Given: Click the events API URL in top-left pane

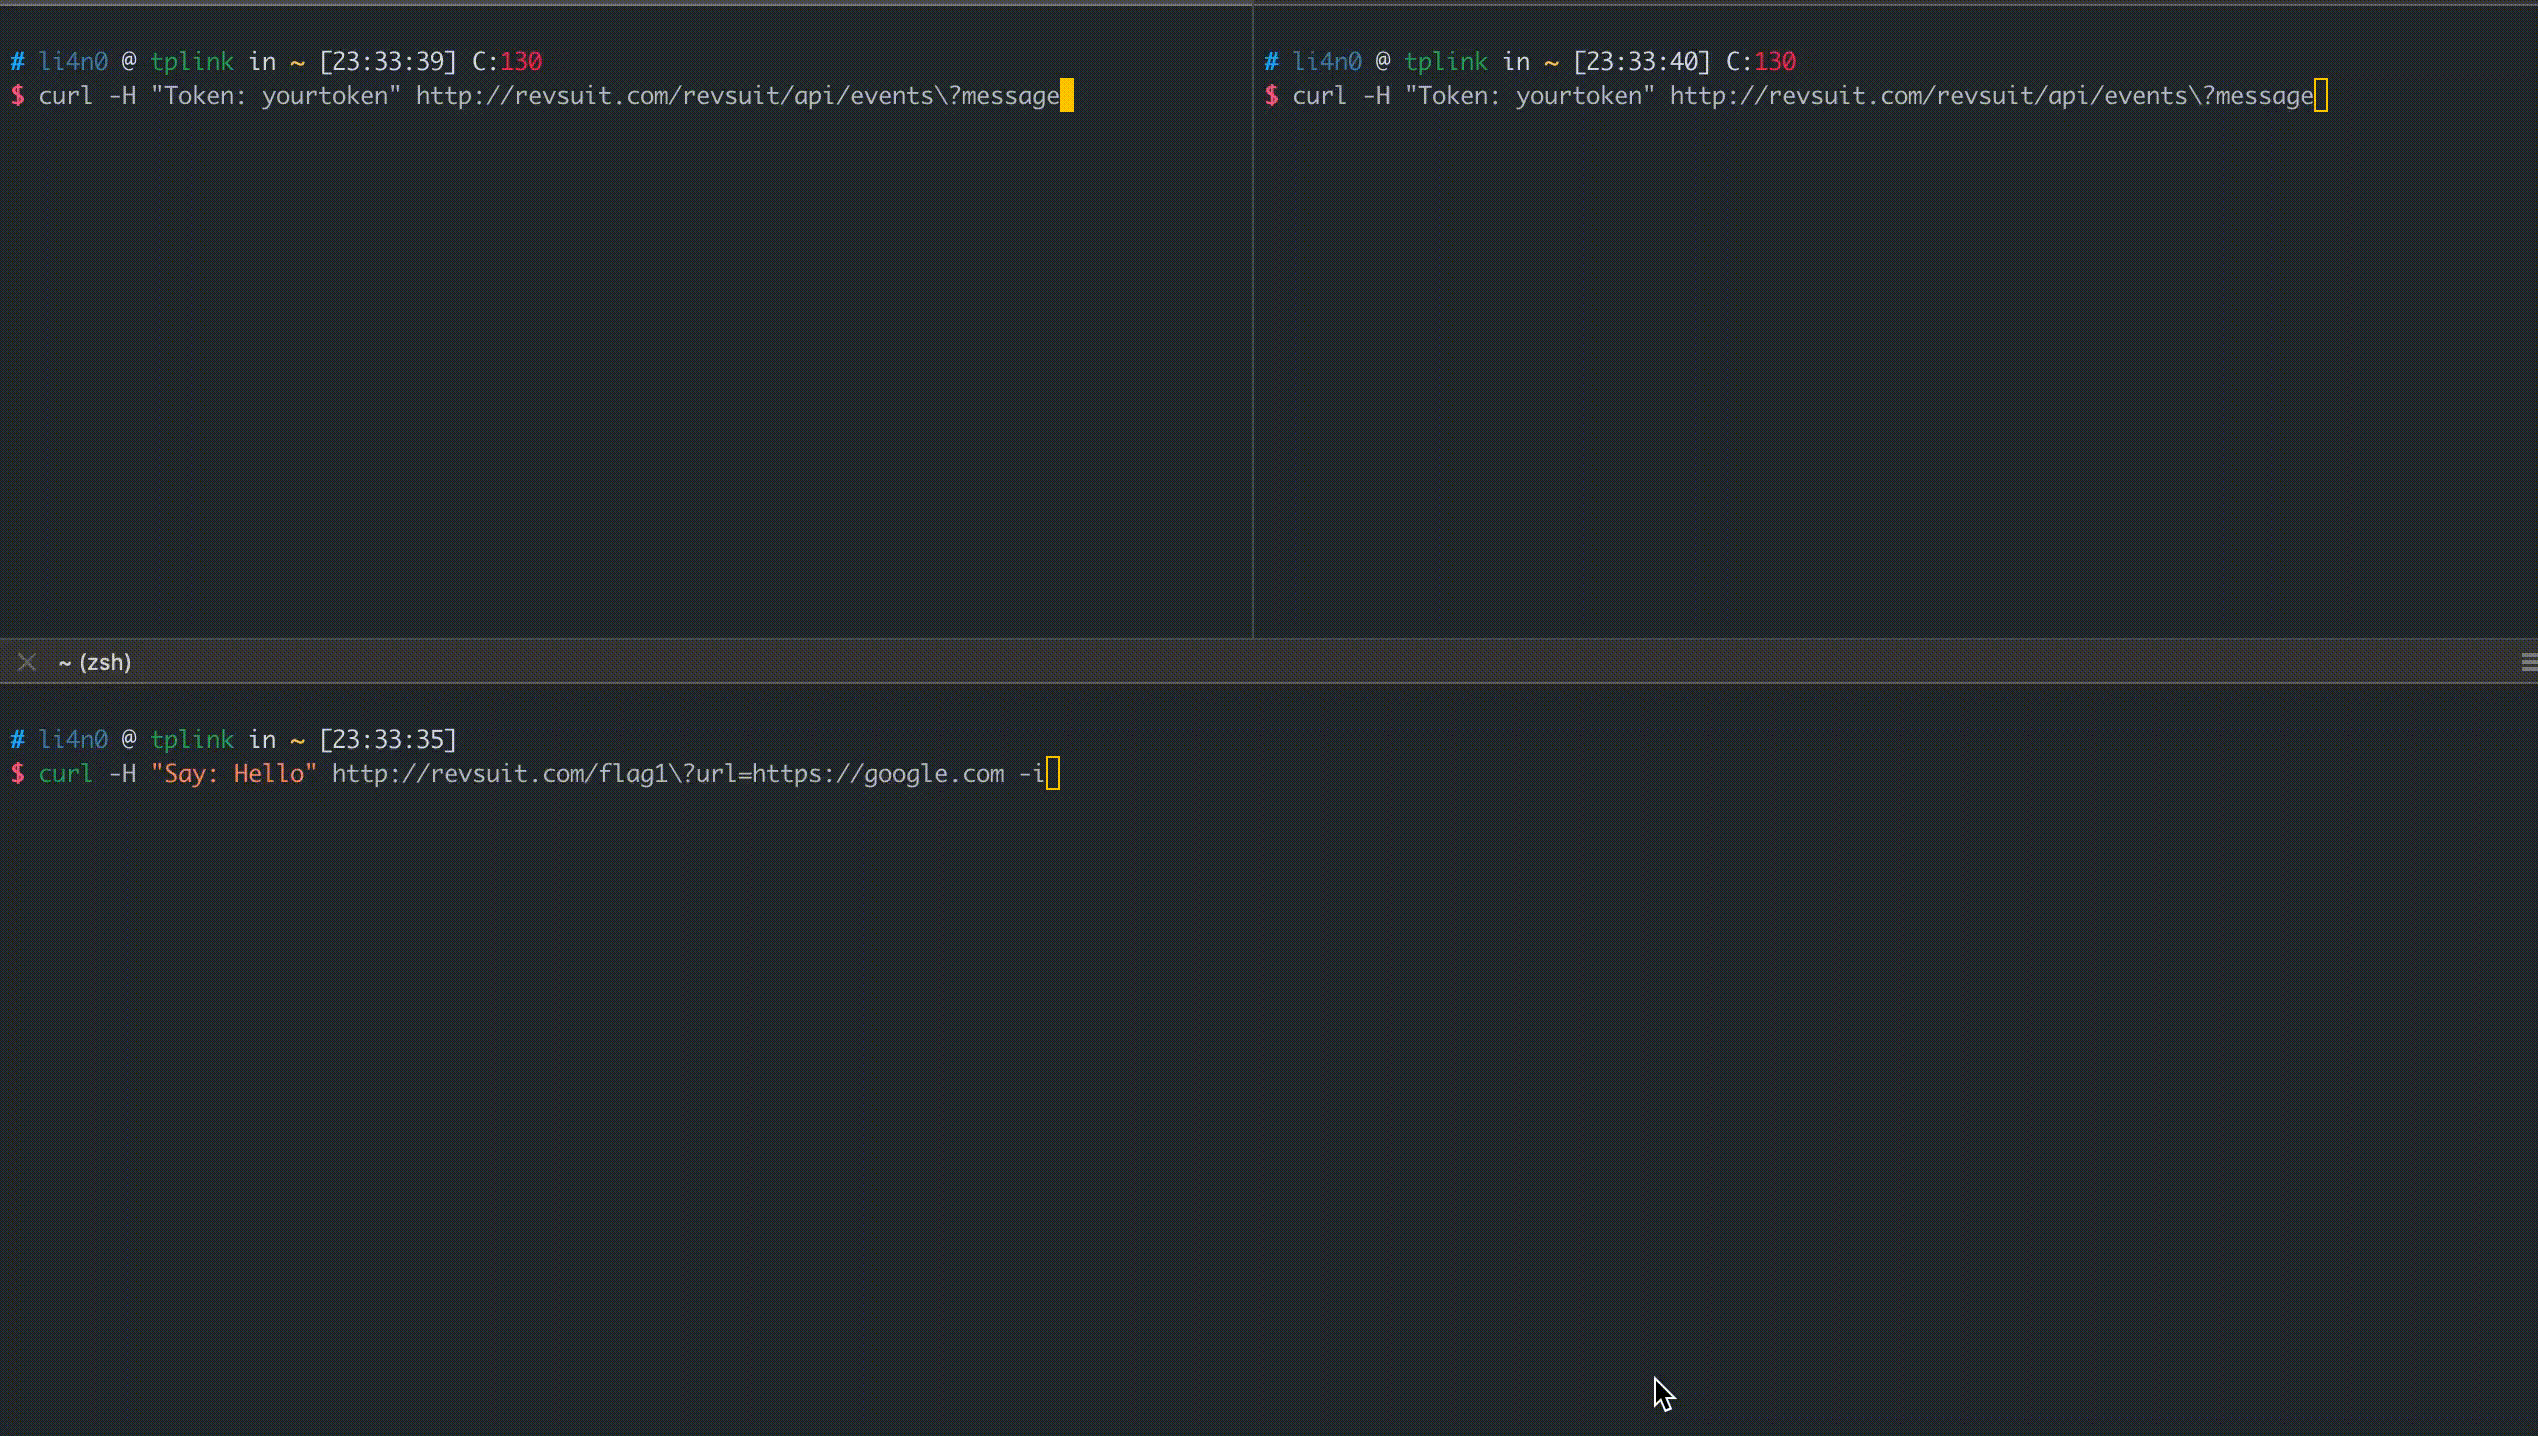Looking at the screenshot, I should coord(737,96).
